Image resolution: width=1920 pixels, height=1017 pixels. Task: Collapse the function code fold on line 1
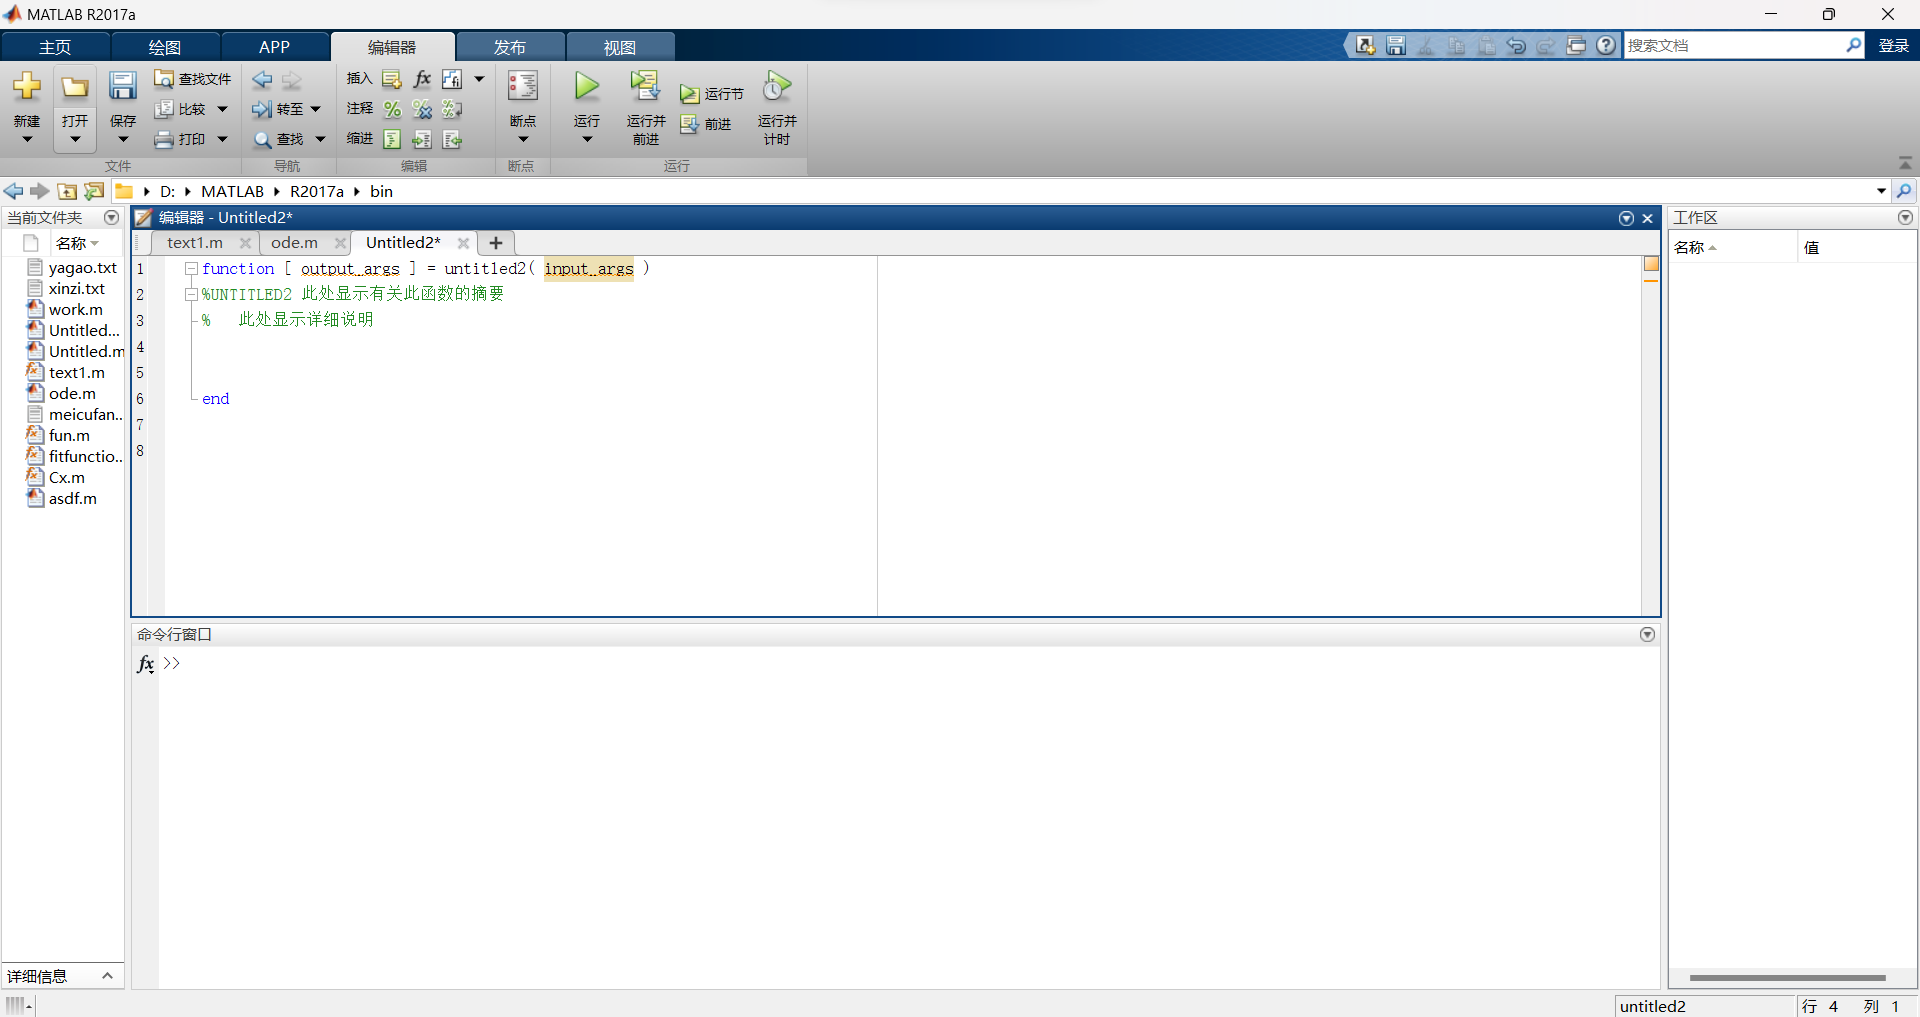pos(191,269)
